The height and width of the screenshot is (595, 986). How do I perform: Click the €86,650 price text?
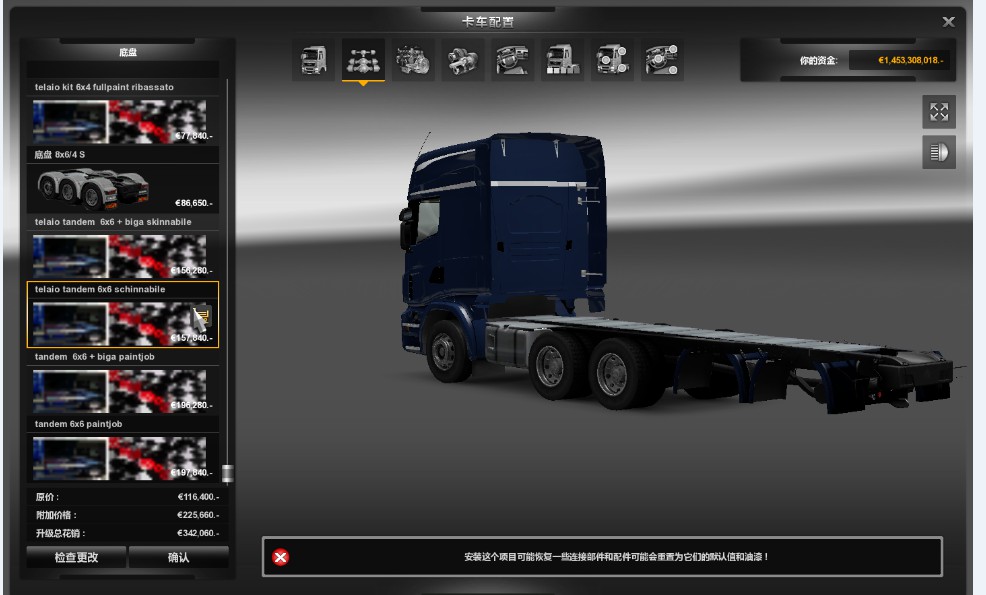[194, 203]
